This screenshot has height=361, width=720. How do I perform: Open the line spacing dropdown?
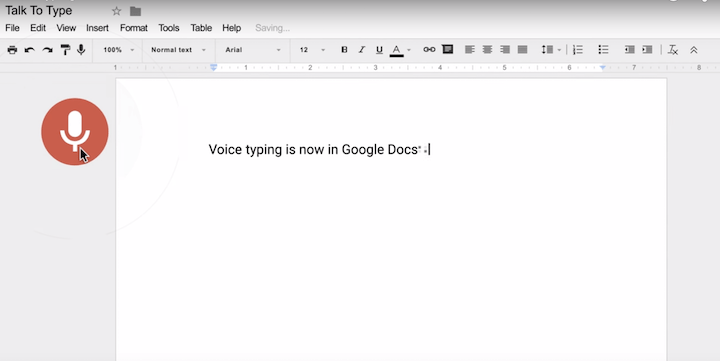click(551, 50)
